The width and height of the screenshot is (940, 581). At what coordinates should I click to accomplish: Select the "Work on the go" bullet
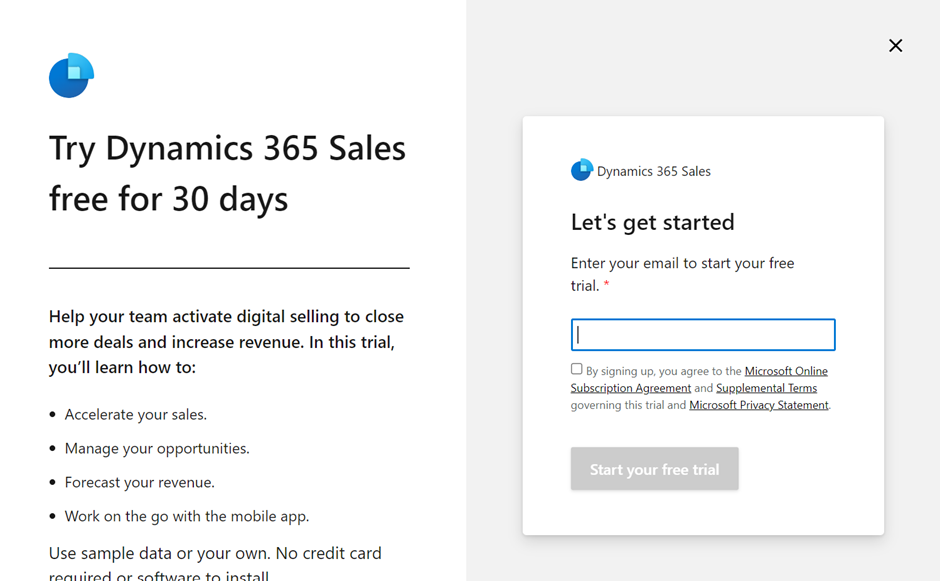[x=186, y=516]
